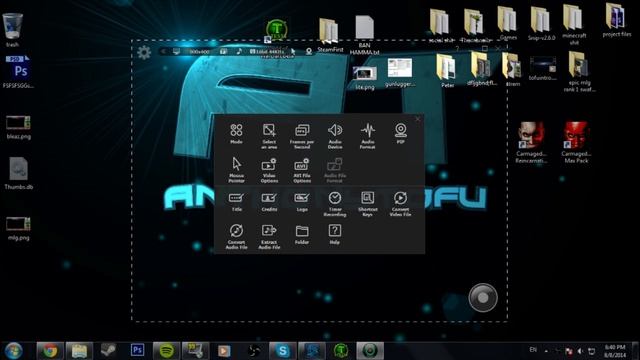640x360 pixels.
Task: Open the Credits overlay option
Action: 269,202
